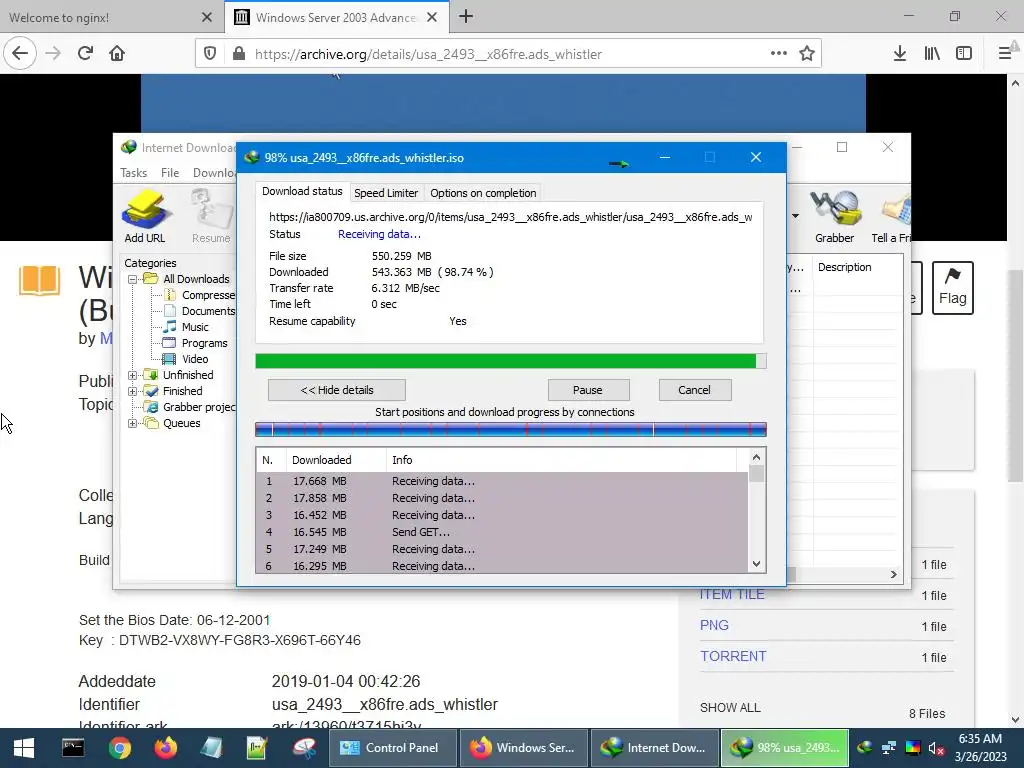Click the volume muted tray icon

(936, 749)
